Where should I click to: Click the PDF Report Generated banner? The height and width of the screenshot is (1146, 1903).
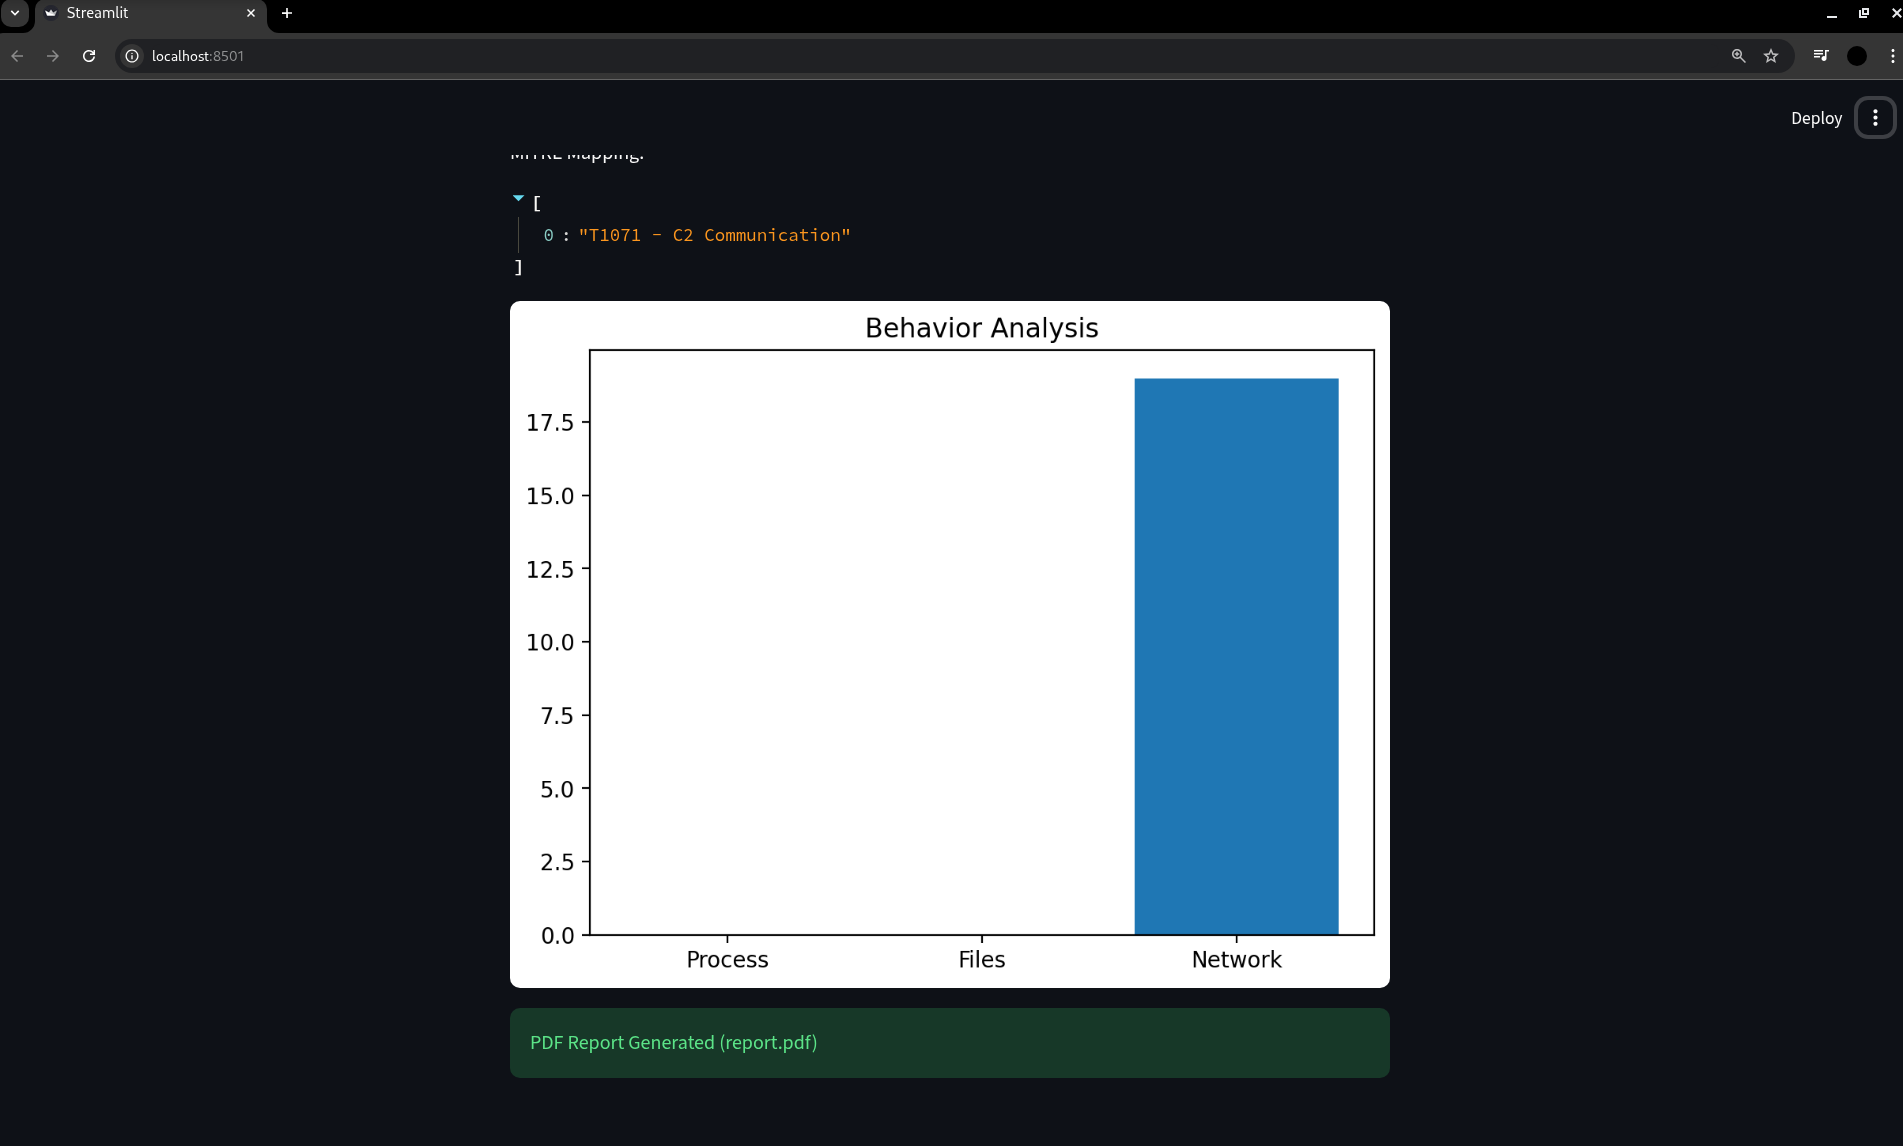pyautogui.click(x=949, y=1042)
